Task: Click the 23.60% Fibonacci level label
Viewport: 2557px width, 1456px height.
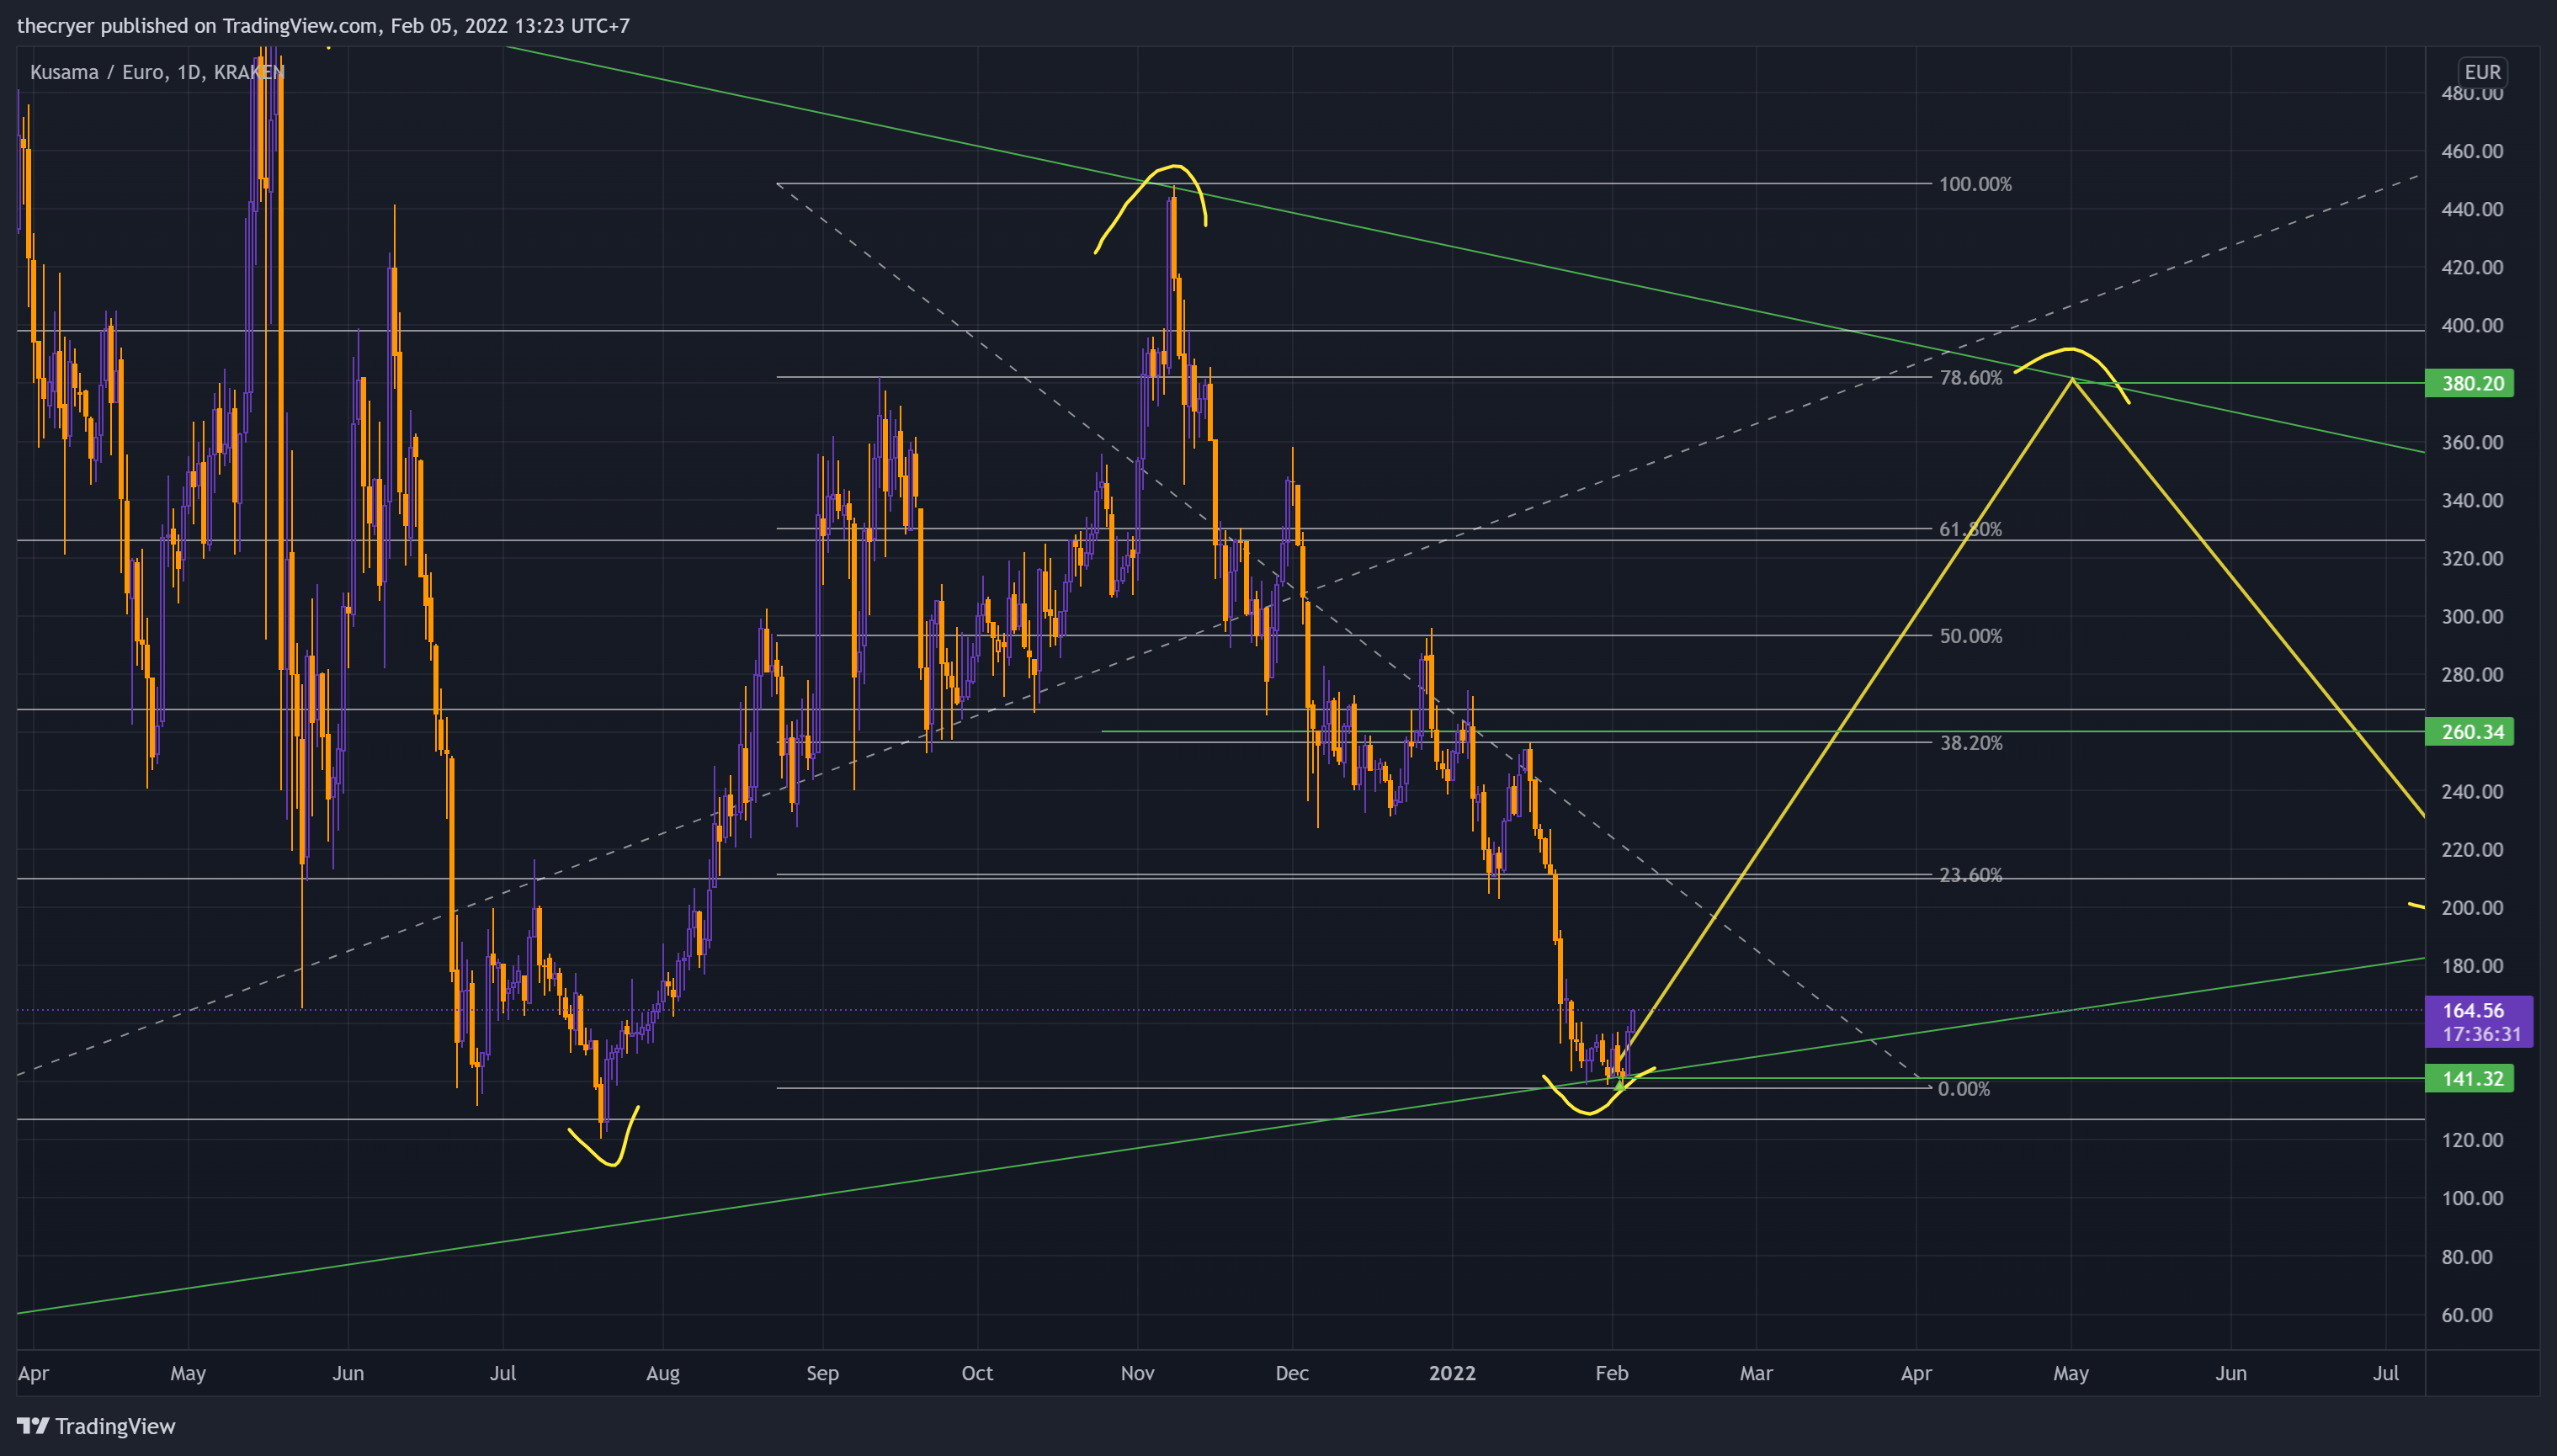Action: [x=1971, y=875]
